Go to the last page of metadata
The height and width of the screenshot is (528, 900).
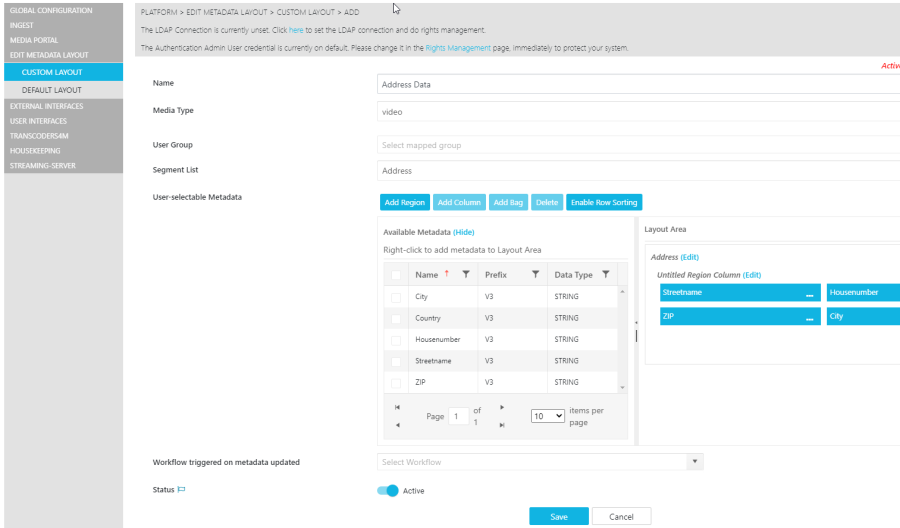pos(502,425)
